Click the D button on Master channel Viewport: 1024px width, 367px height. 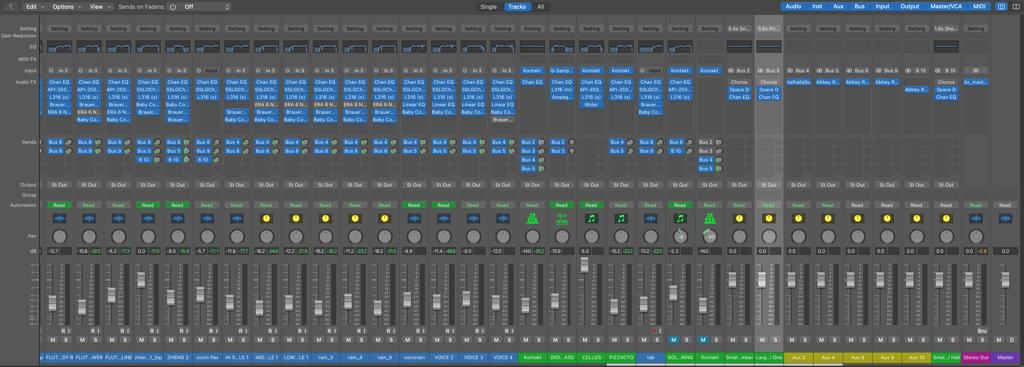[1012, 340]
